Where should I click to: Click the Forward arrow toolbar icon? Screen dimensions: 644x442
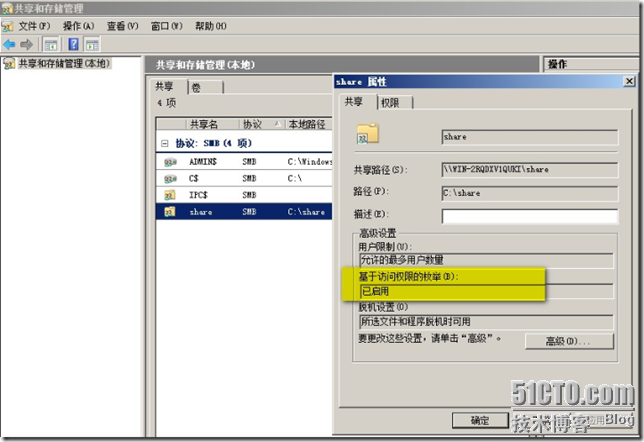pos(27,44)
